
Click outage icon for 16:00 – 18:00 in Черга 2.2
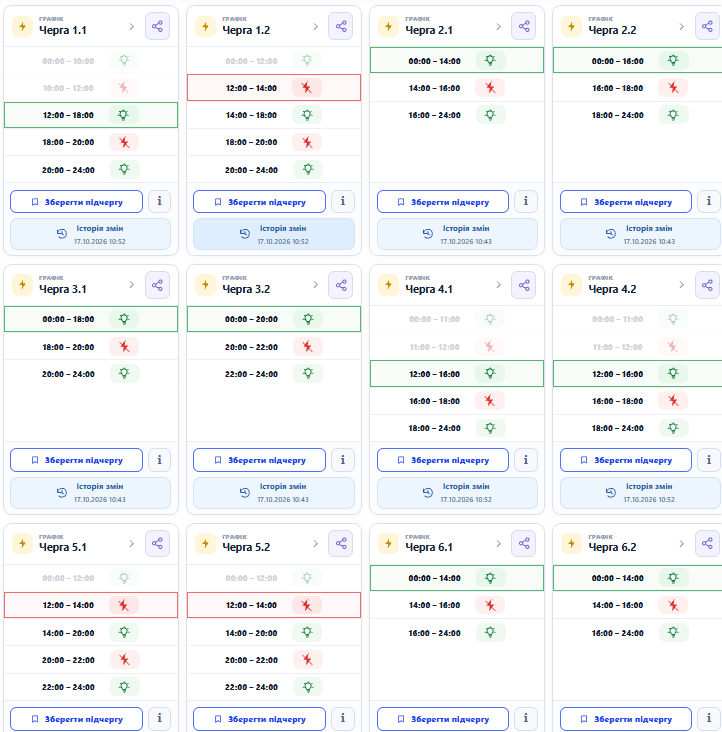pos(673,87)
